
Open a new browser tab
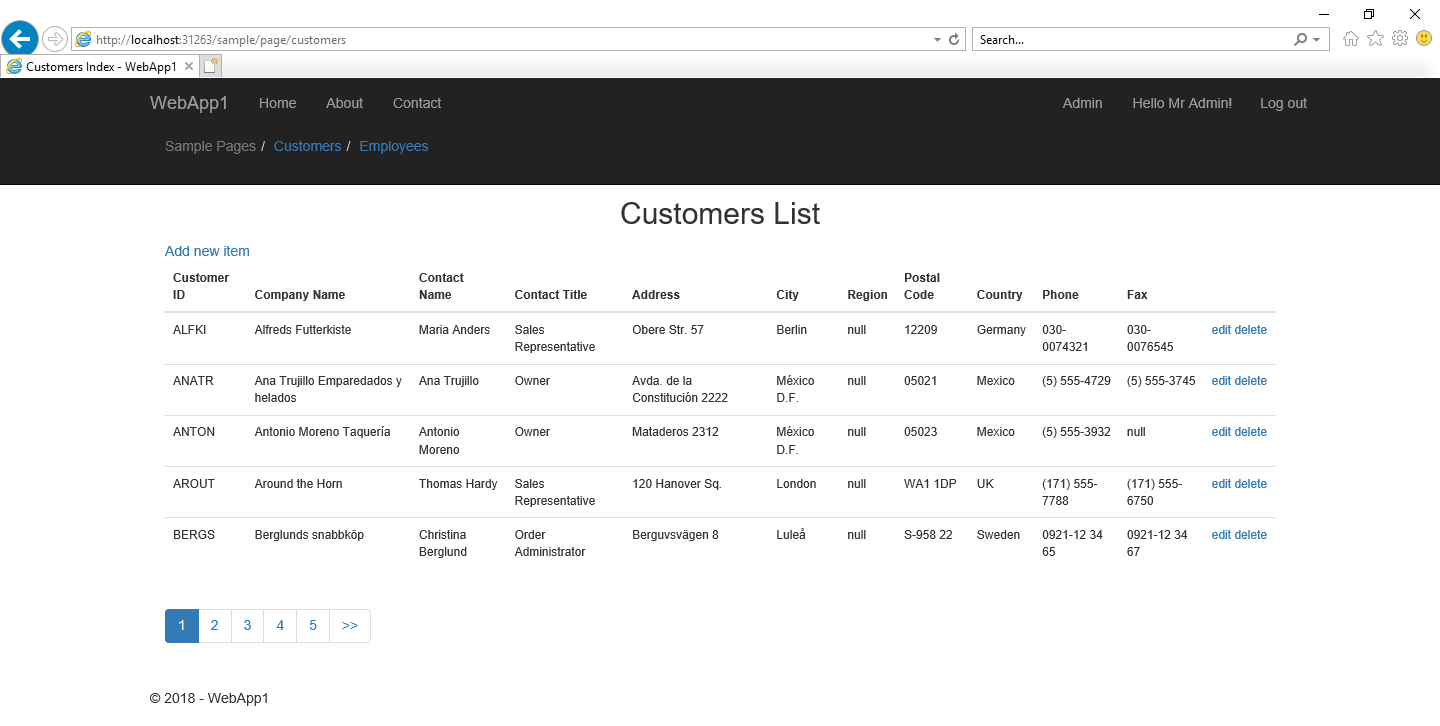pos(210,66)
